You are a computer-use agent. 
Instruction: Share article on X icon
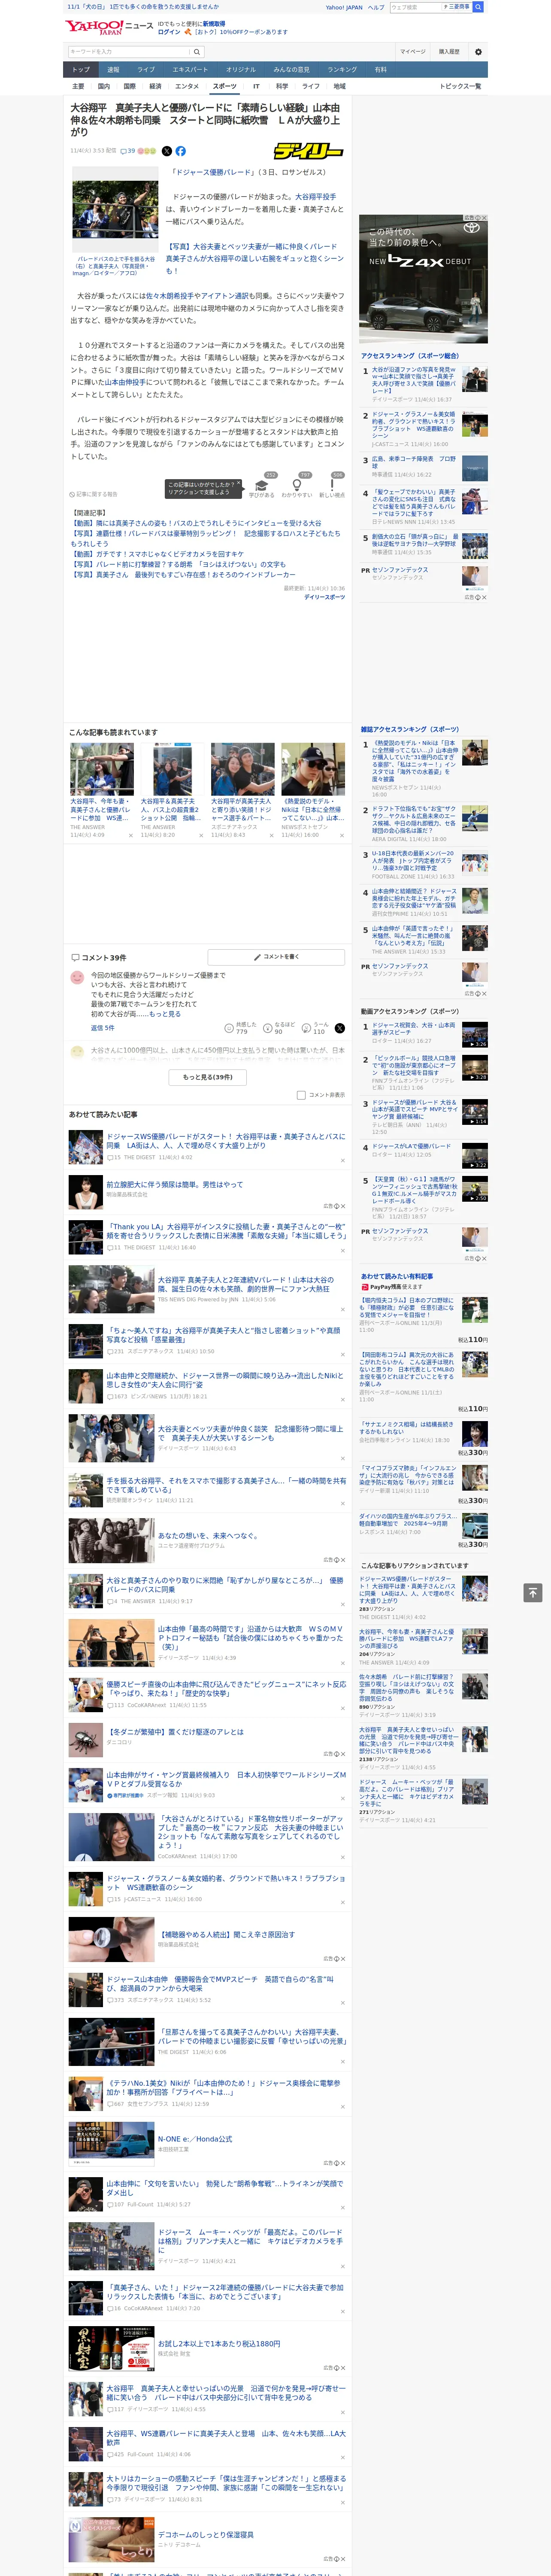click(166, 151)
